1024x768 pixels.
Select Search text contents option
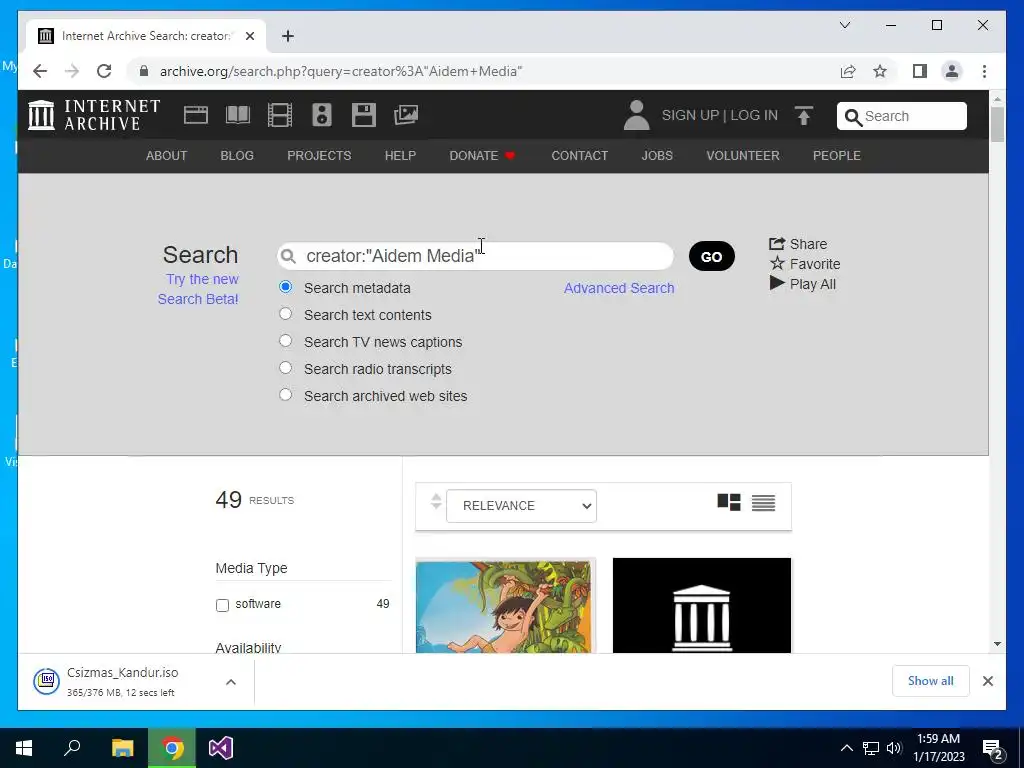[x=285, y=313]
